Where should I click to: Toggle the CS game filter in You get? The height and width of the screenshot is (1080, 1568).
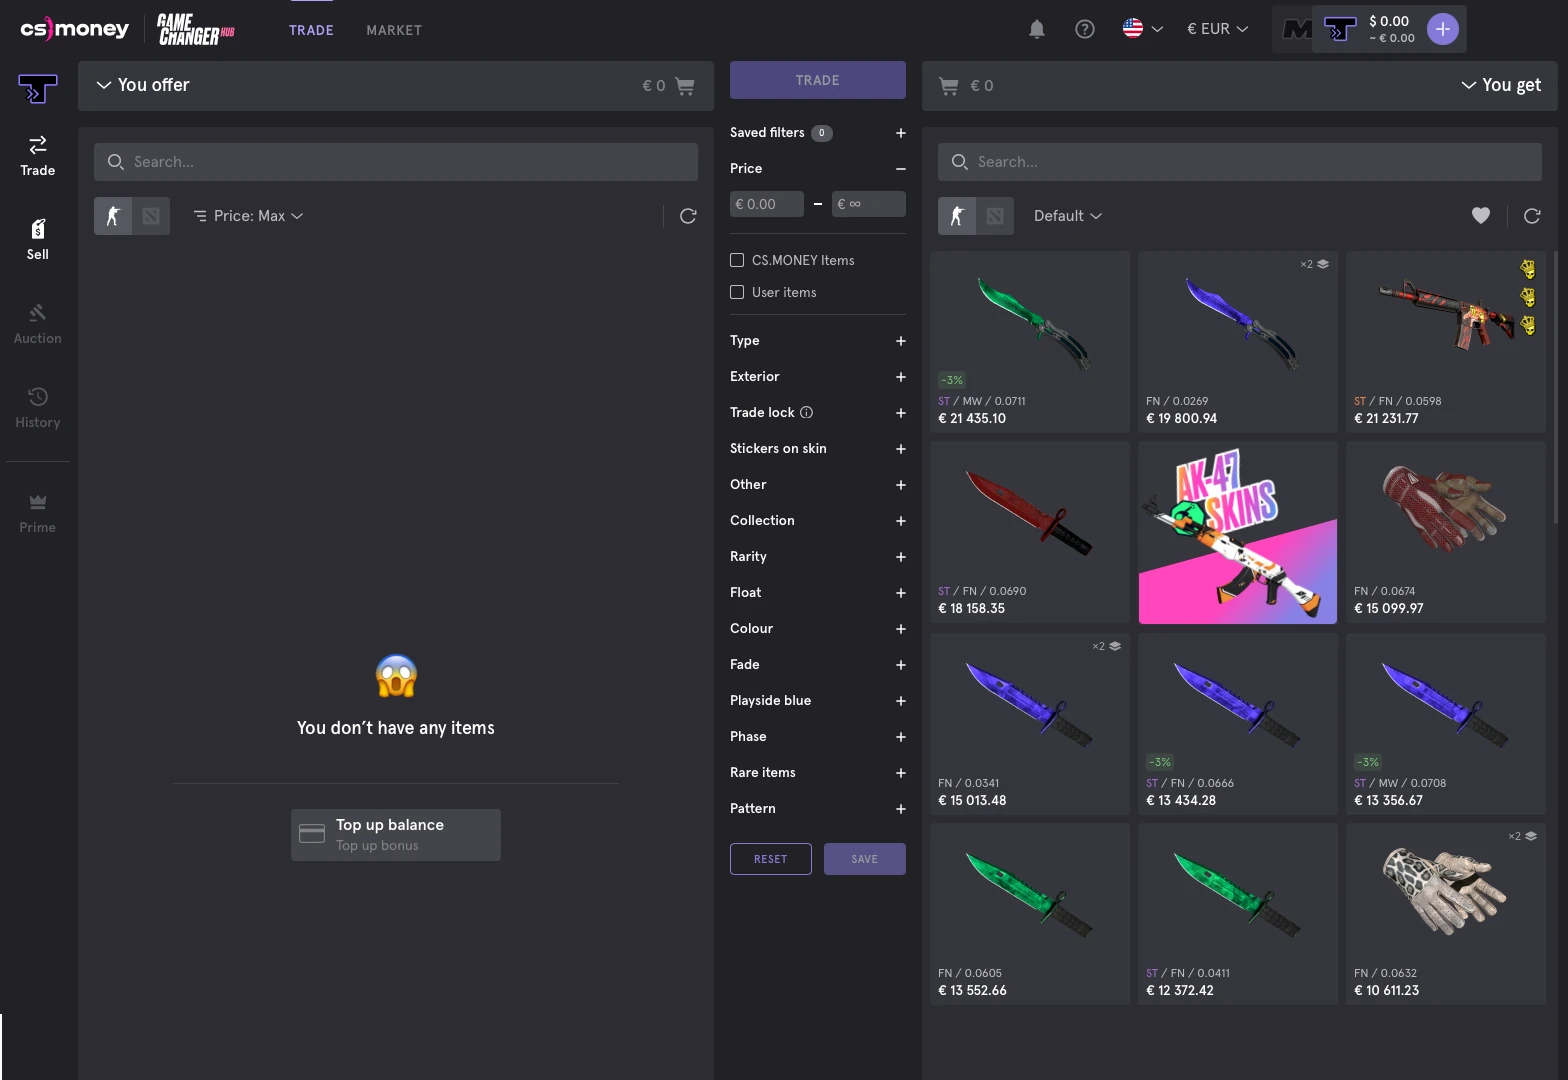pyautogui.click(x=957, y=216)
